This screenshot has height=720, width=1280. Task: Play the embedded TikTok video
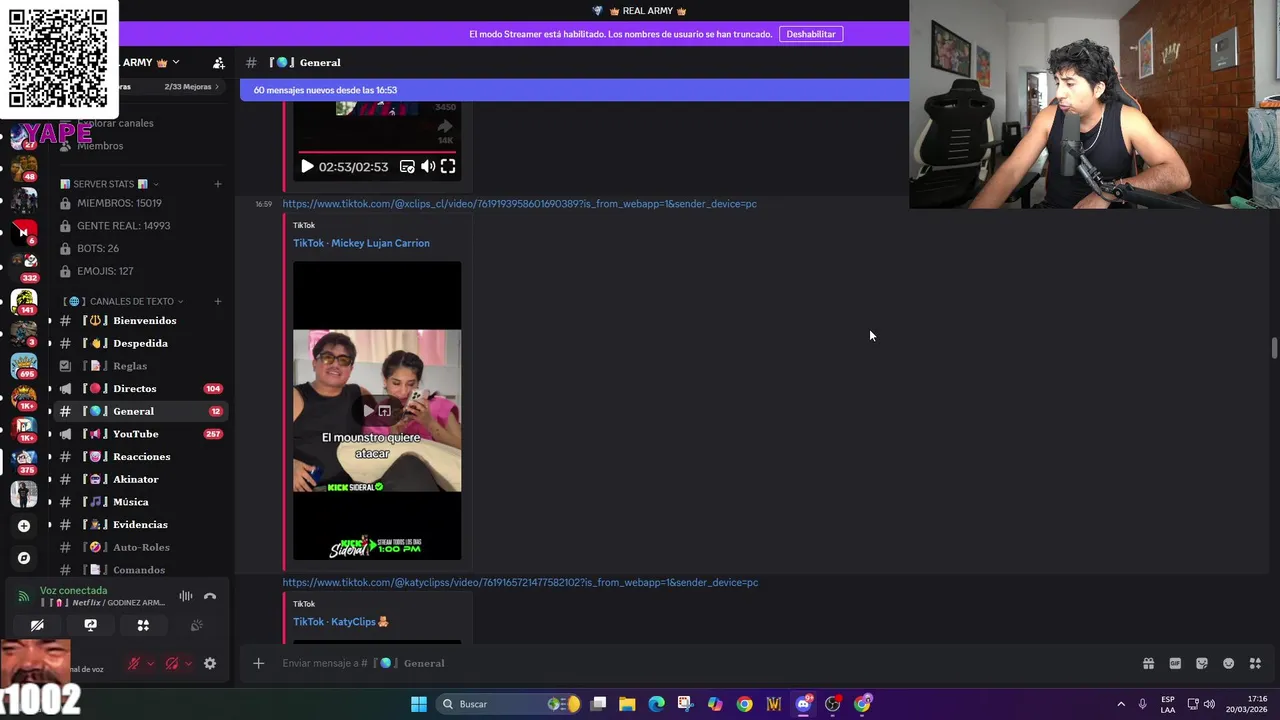pyautogui.click(x=307, y=167)
